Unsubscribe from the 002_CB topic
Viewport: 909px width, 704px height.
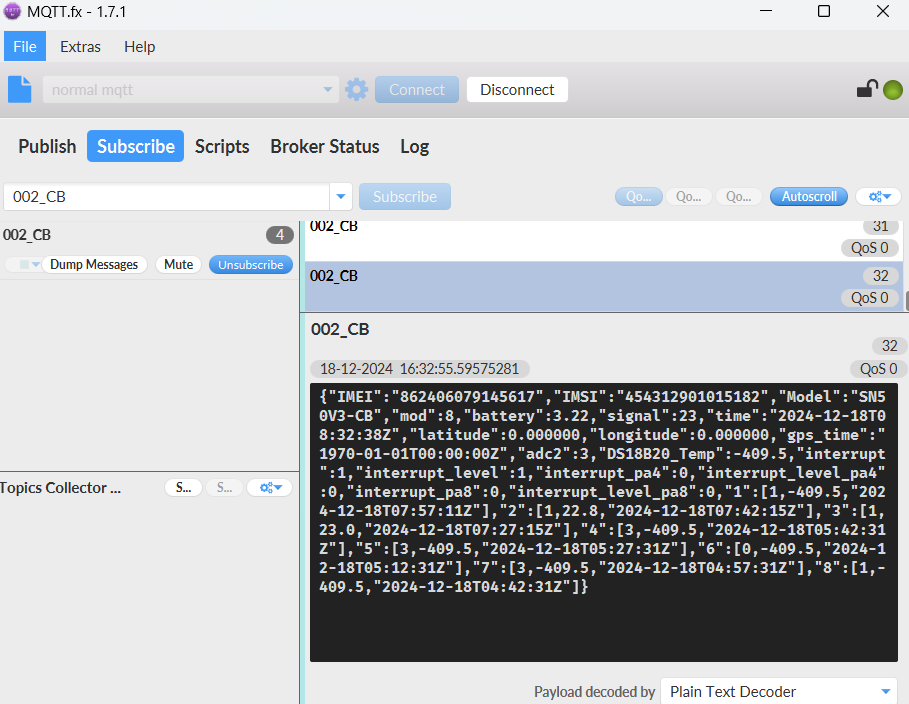coord(250,264)
